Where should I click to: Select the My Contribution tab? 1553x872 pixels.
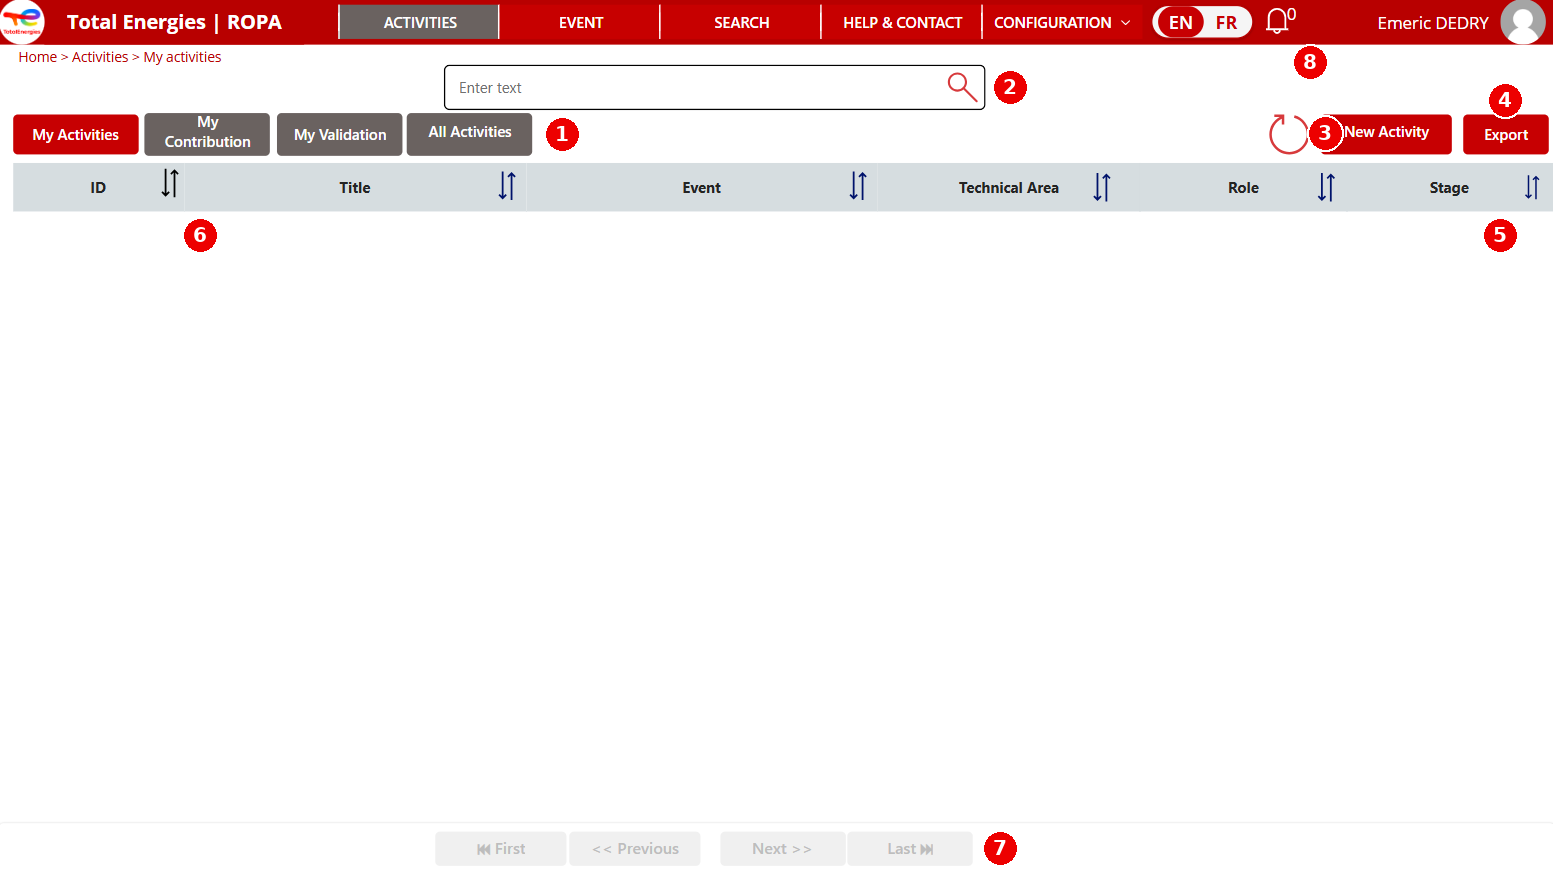pyautogui.click(x=207, y=134)
